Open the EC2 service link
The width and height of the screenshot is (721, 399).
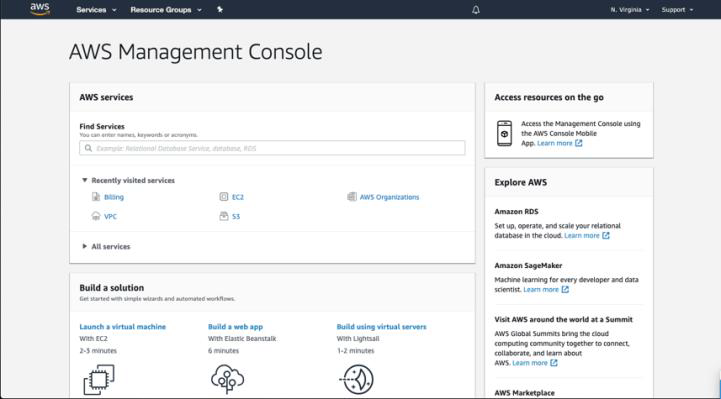click(x=238, y=197)
